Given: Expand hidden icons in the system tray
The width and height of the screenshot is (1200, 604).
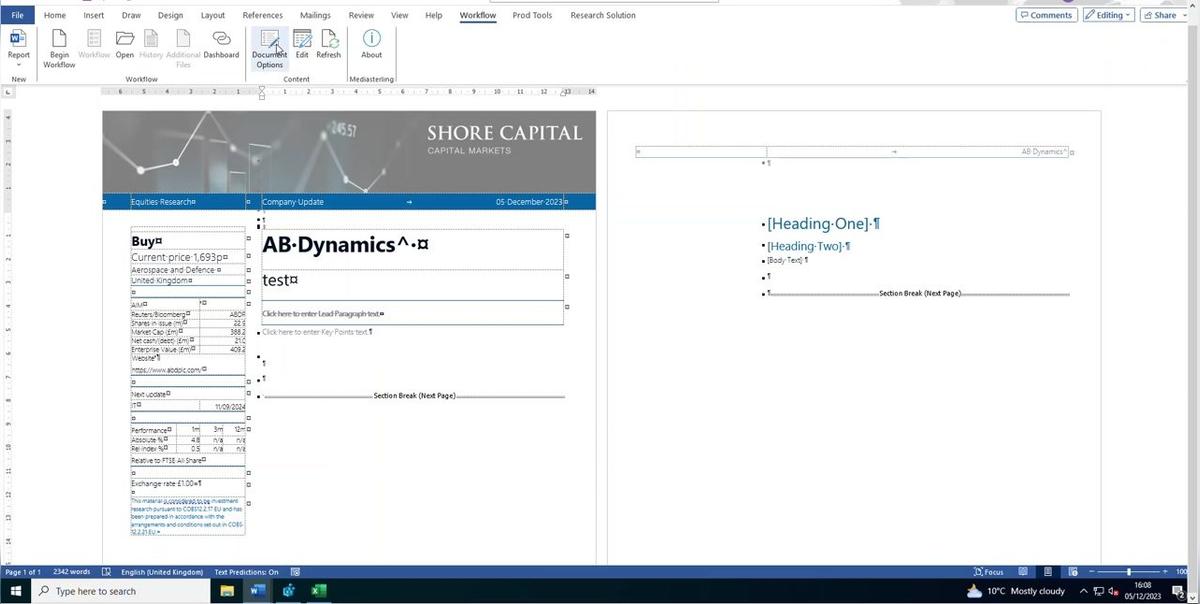Looking at the screenshot, I should coord(1084,591).
